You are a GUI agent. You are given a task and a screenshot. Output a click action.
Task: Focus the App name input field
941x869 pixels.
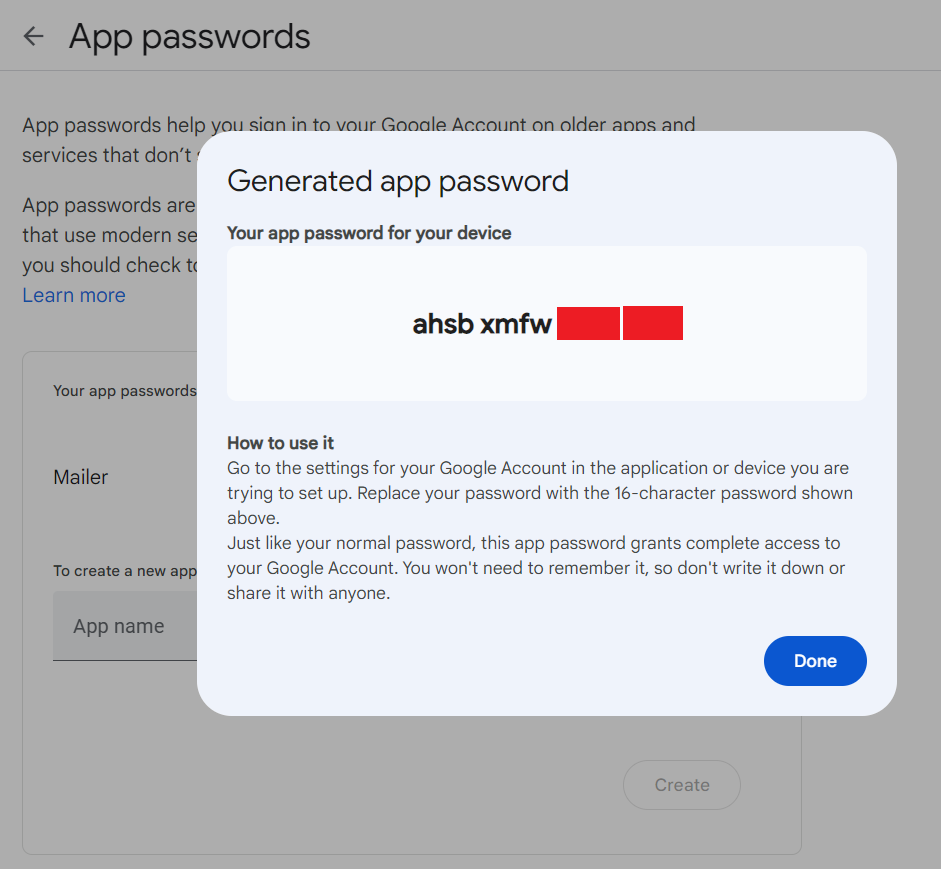point(120,627)
